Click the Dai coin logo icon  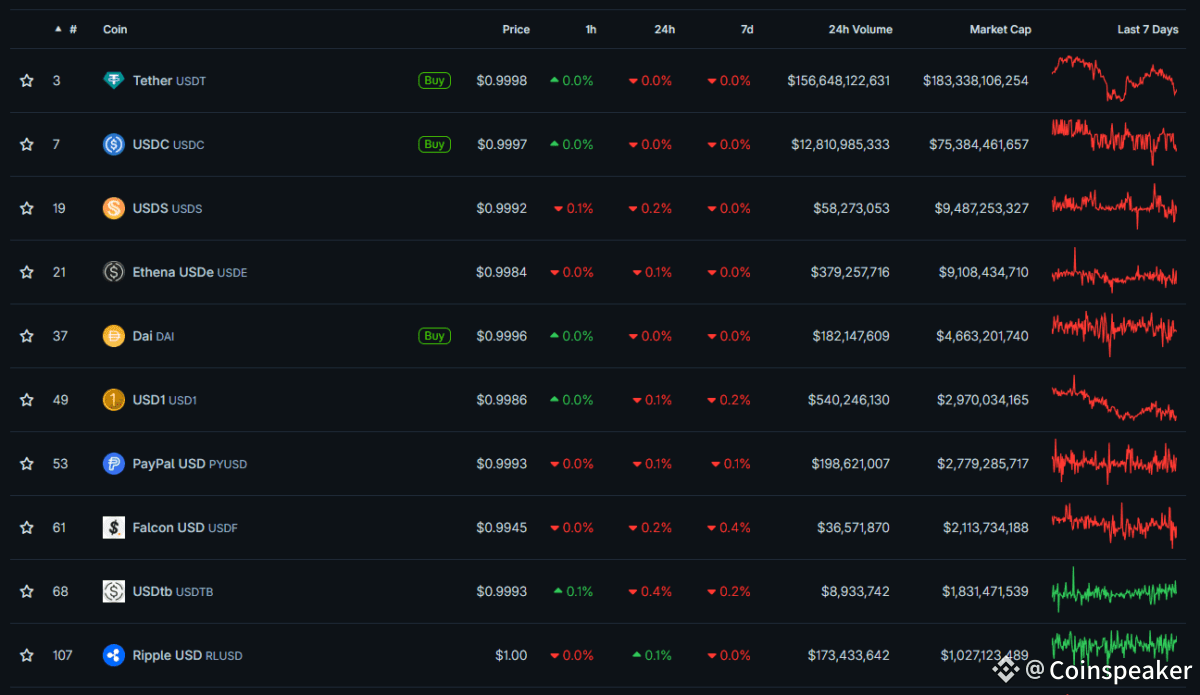click(x=114, y=336)
